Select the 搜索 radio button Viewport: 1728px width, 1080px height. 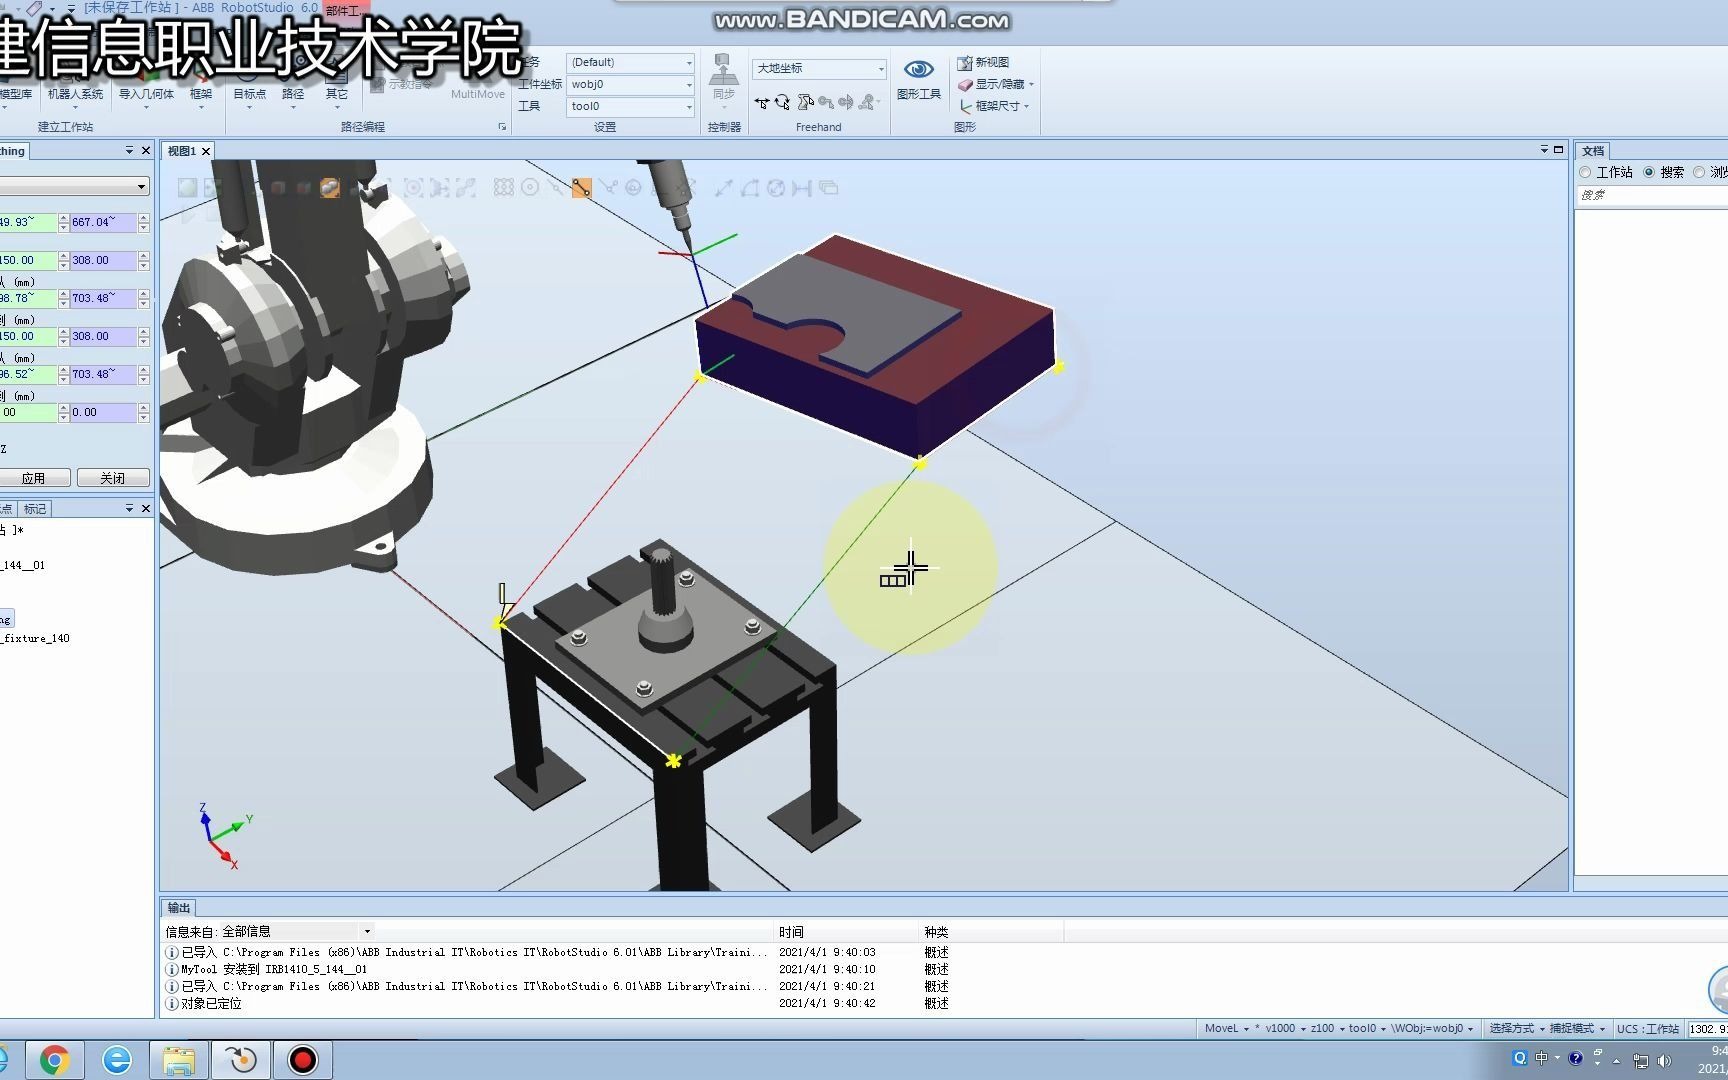coord(1649,172)
